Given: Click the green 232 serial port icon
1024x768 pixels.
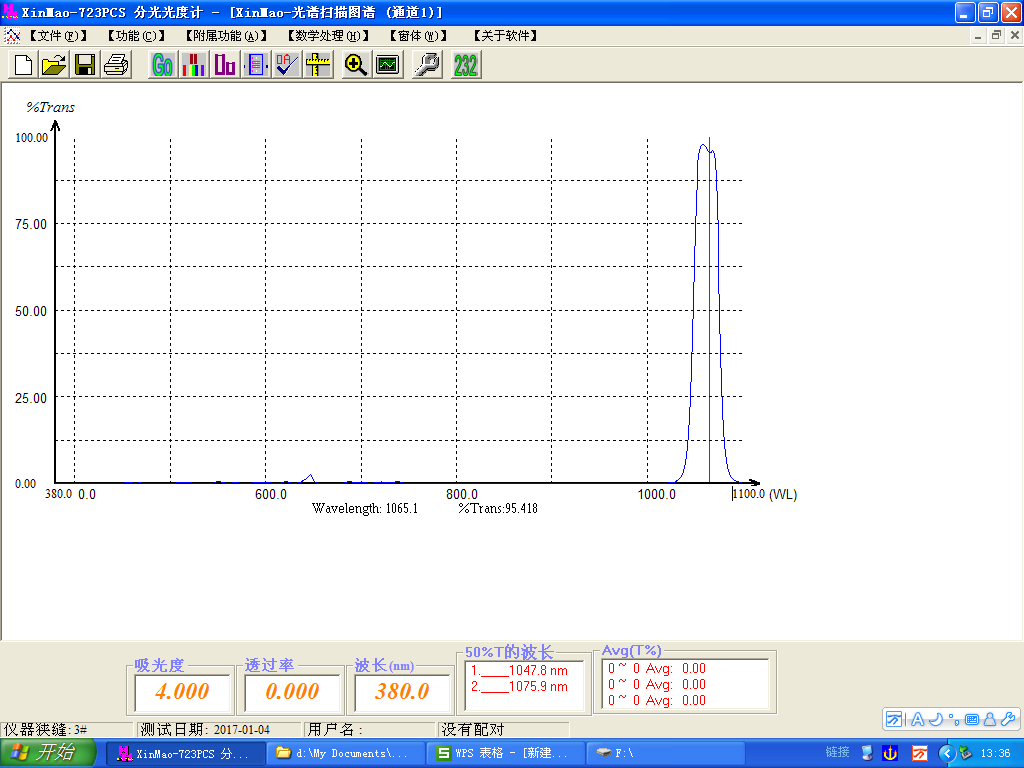Looking at the screenshot, I should pyautogui.click(x=466, y=65).
